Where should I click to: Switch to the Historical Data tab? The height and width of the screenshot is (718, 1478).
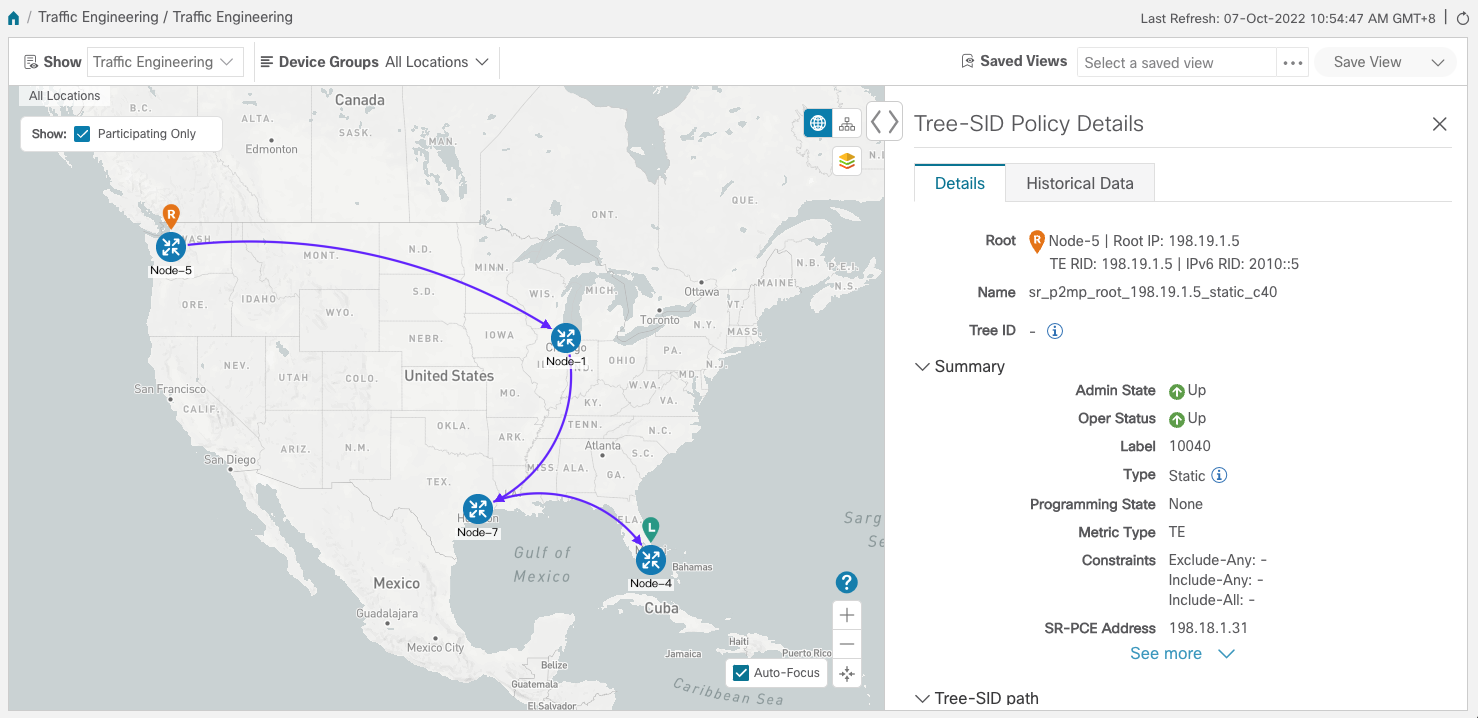(1079, 184)
